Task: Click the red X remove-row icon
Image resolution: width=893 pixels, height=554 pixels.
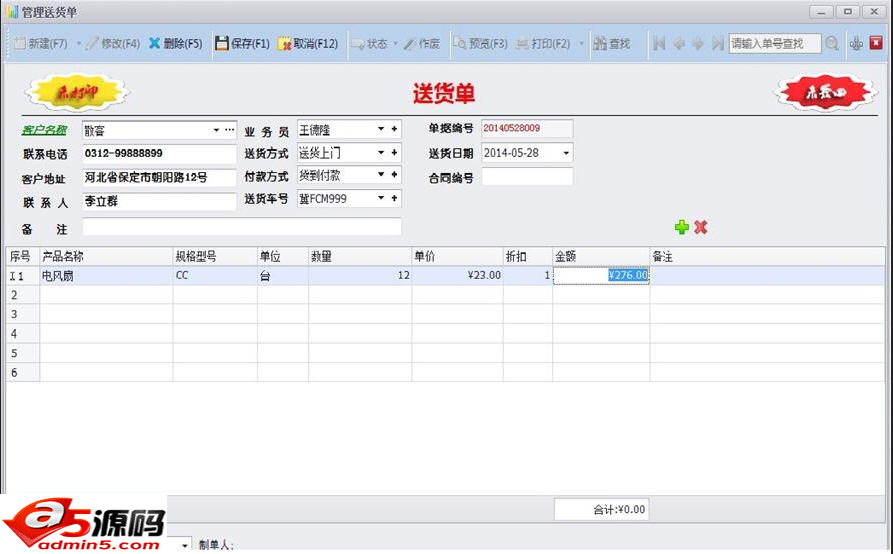Action: [701, 227]
